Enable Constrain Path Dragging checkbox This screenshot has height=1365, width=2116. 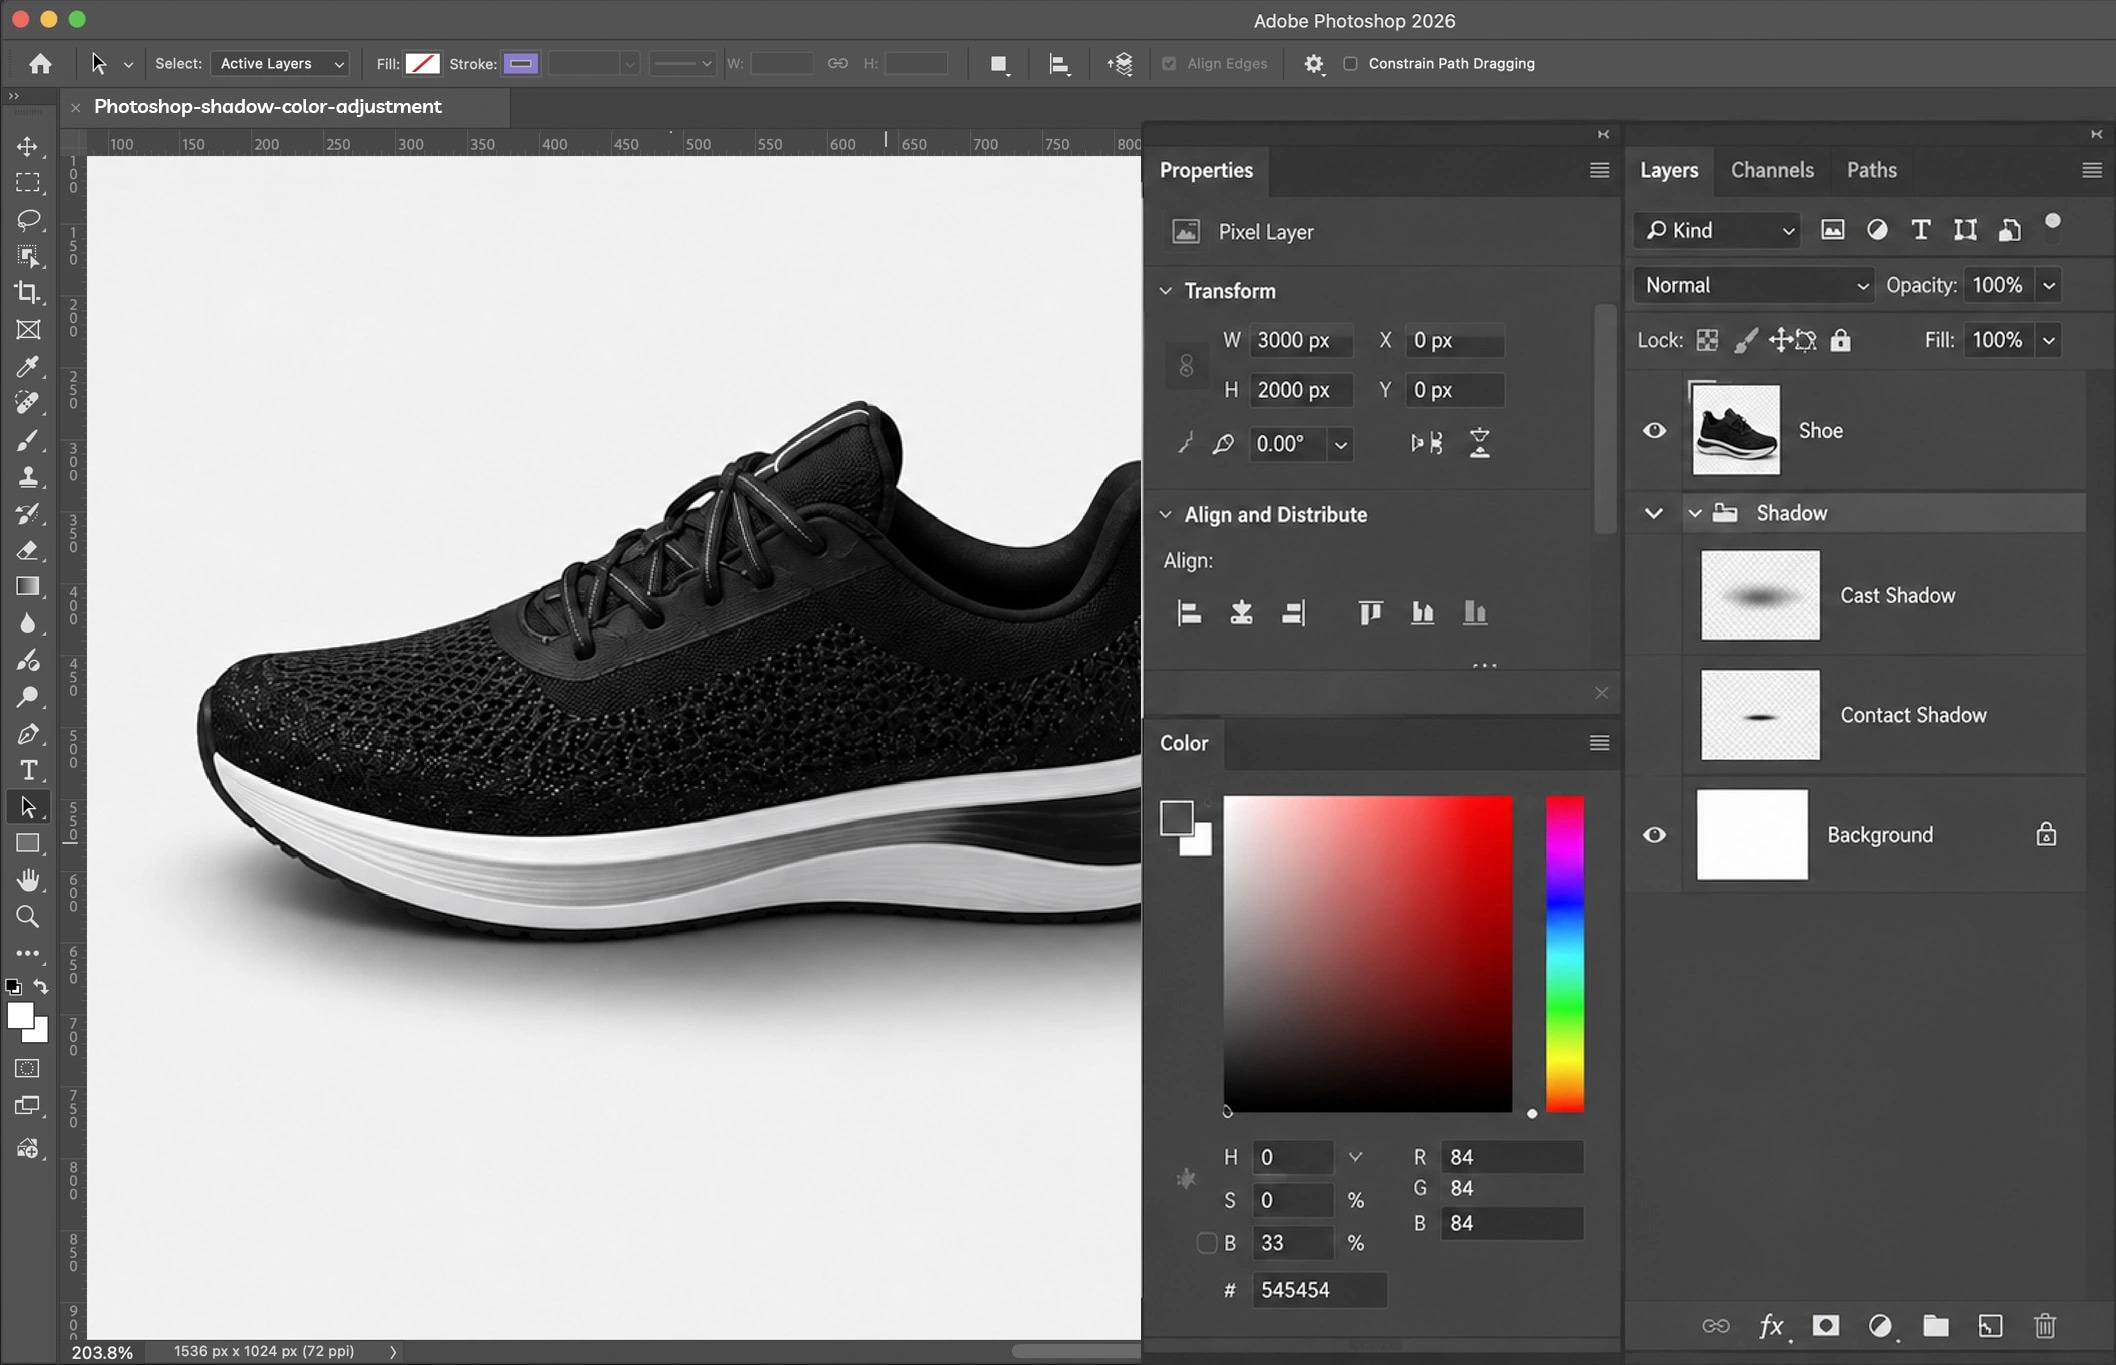(1350, 63)
